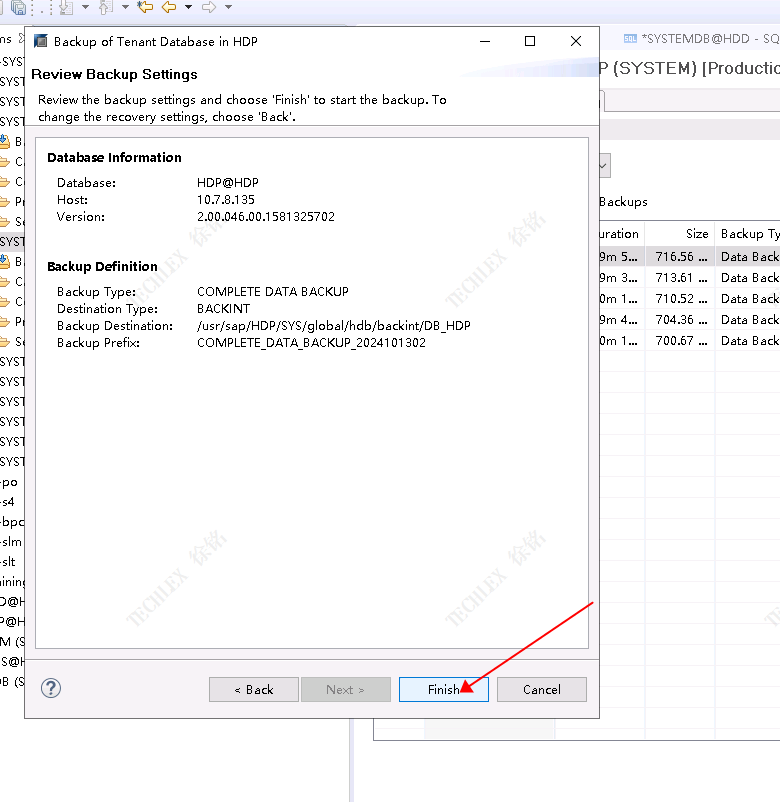Switch to the *SYSTEMDB@HDD SQL editor tab
Image resolution: width=780 pixels, height=802 pixels.
click(700, 38)
